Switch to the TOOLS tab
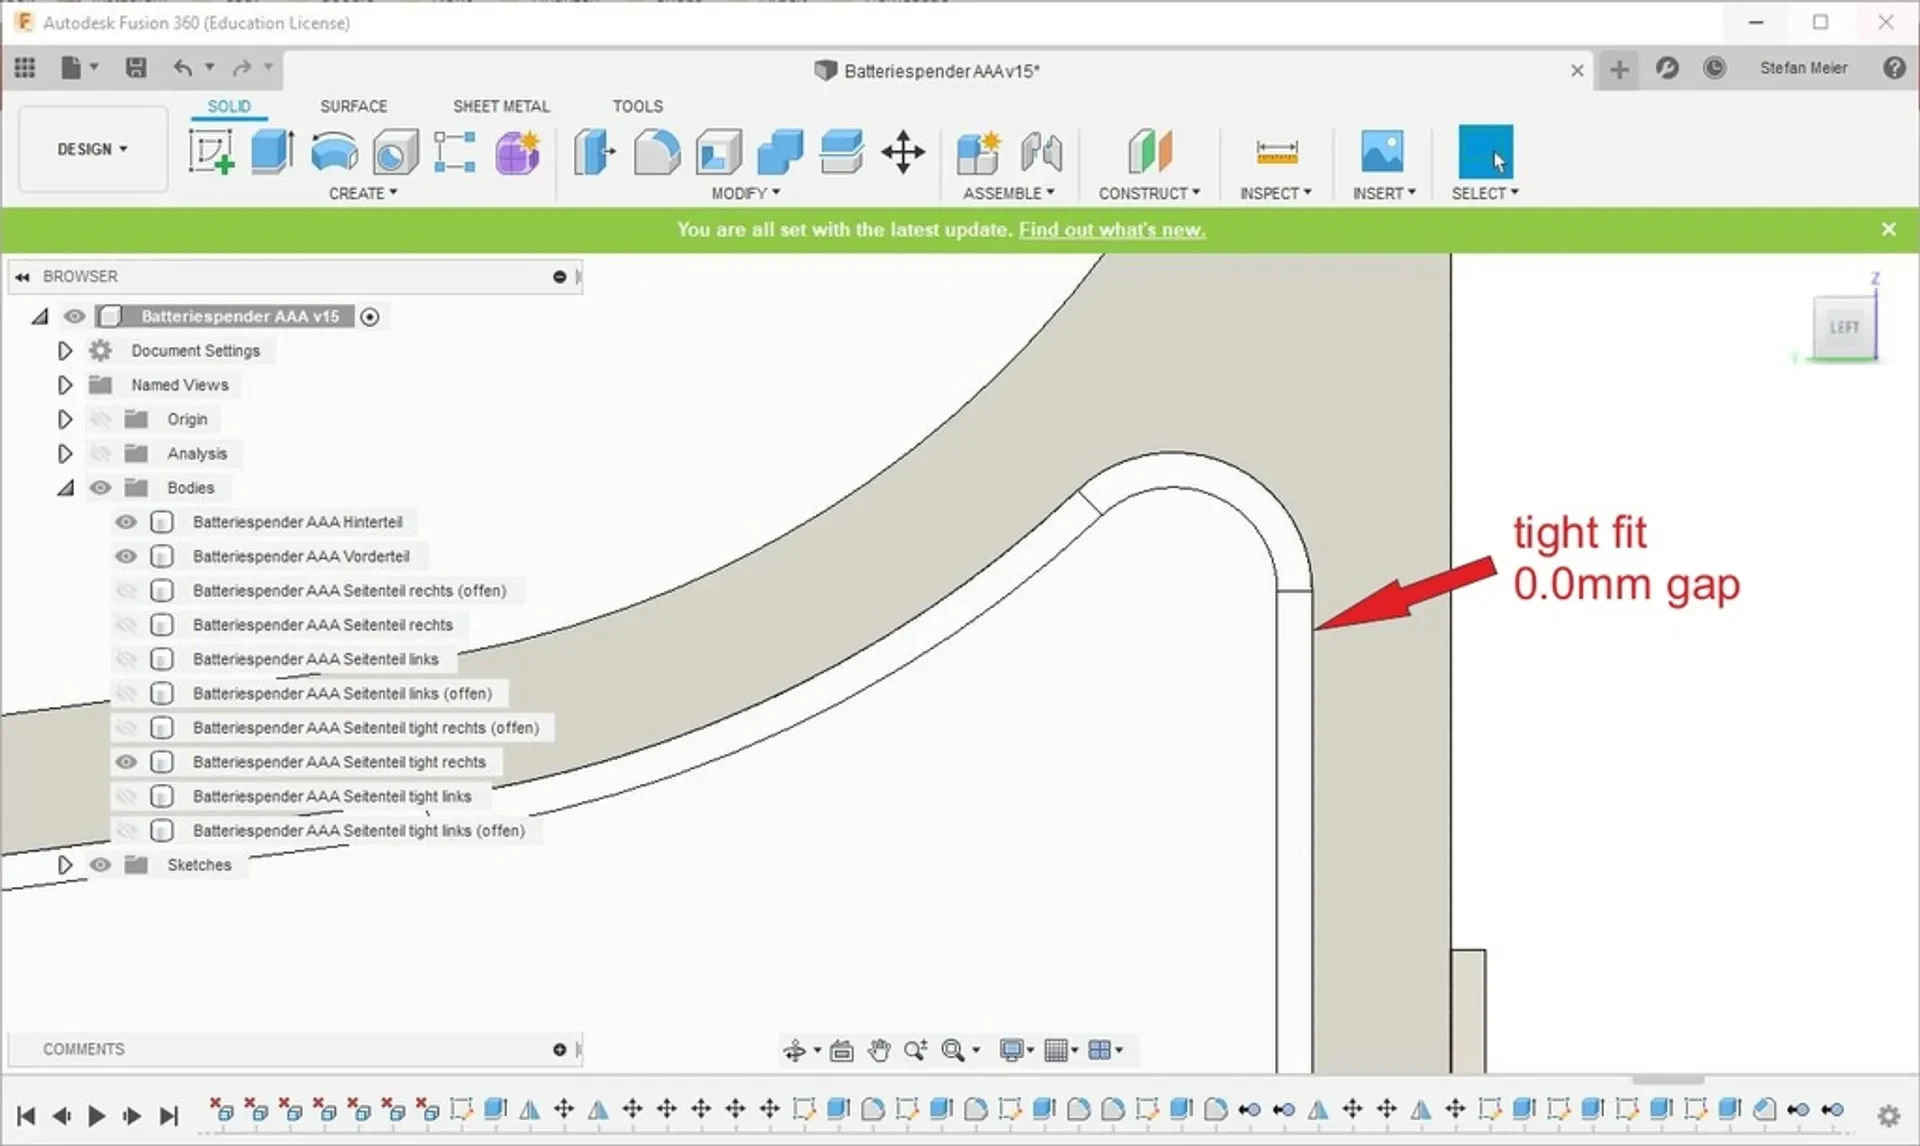 point(637,106)
